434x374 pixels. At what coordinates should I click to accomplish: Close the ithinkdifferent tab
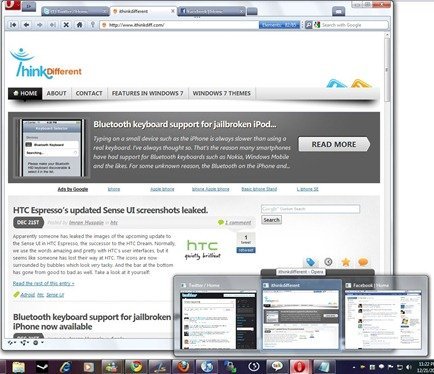click(x=173, y=11)
